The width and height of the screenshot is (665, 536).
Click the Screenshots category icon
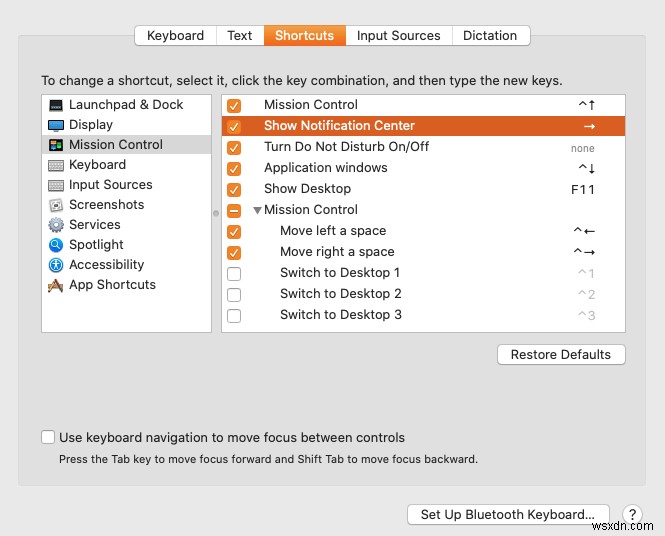[56, 205]
